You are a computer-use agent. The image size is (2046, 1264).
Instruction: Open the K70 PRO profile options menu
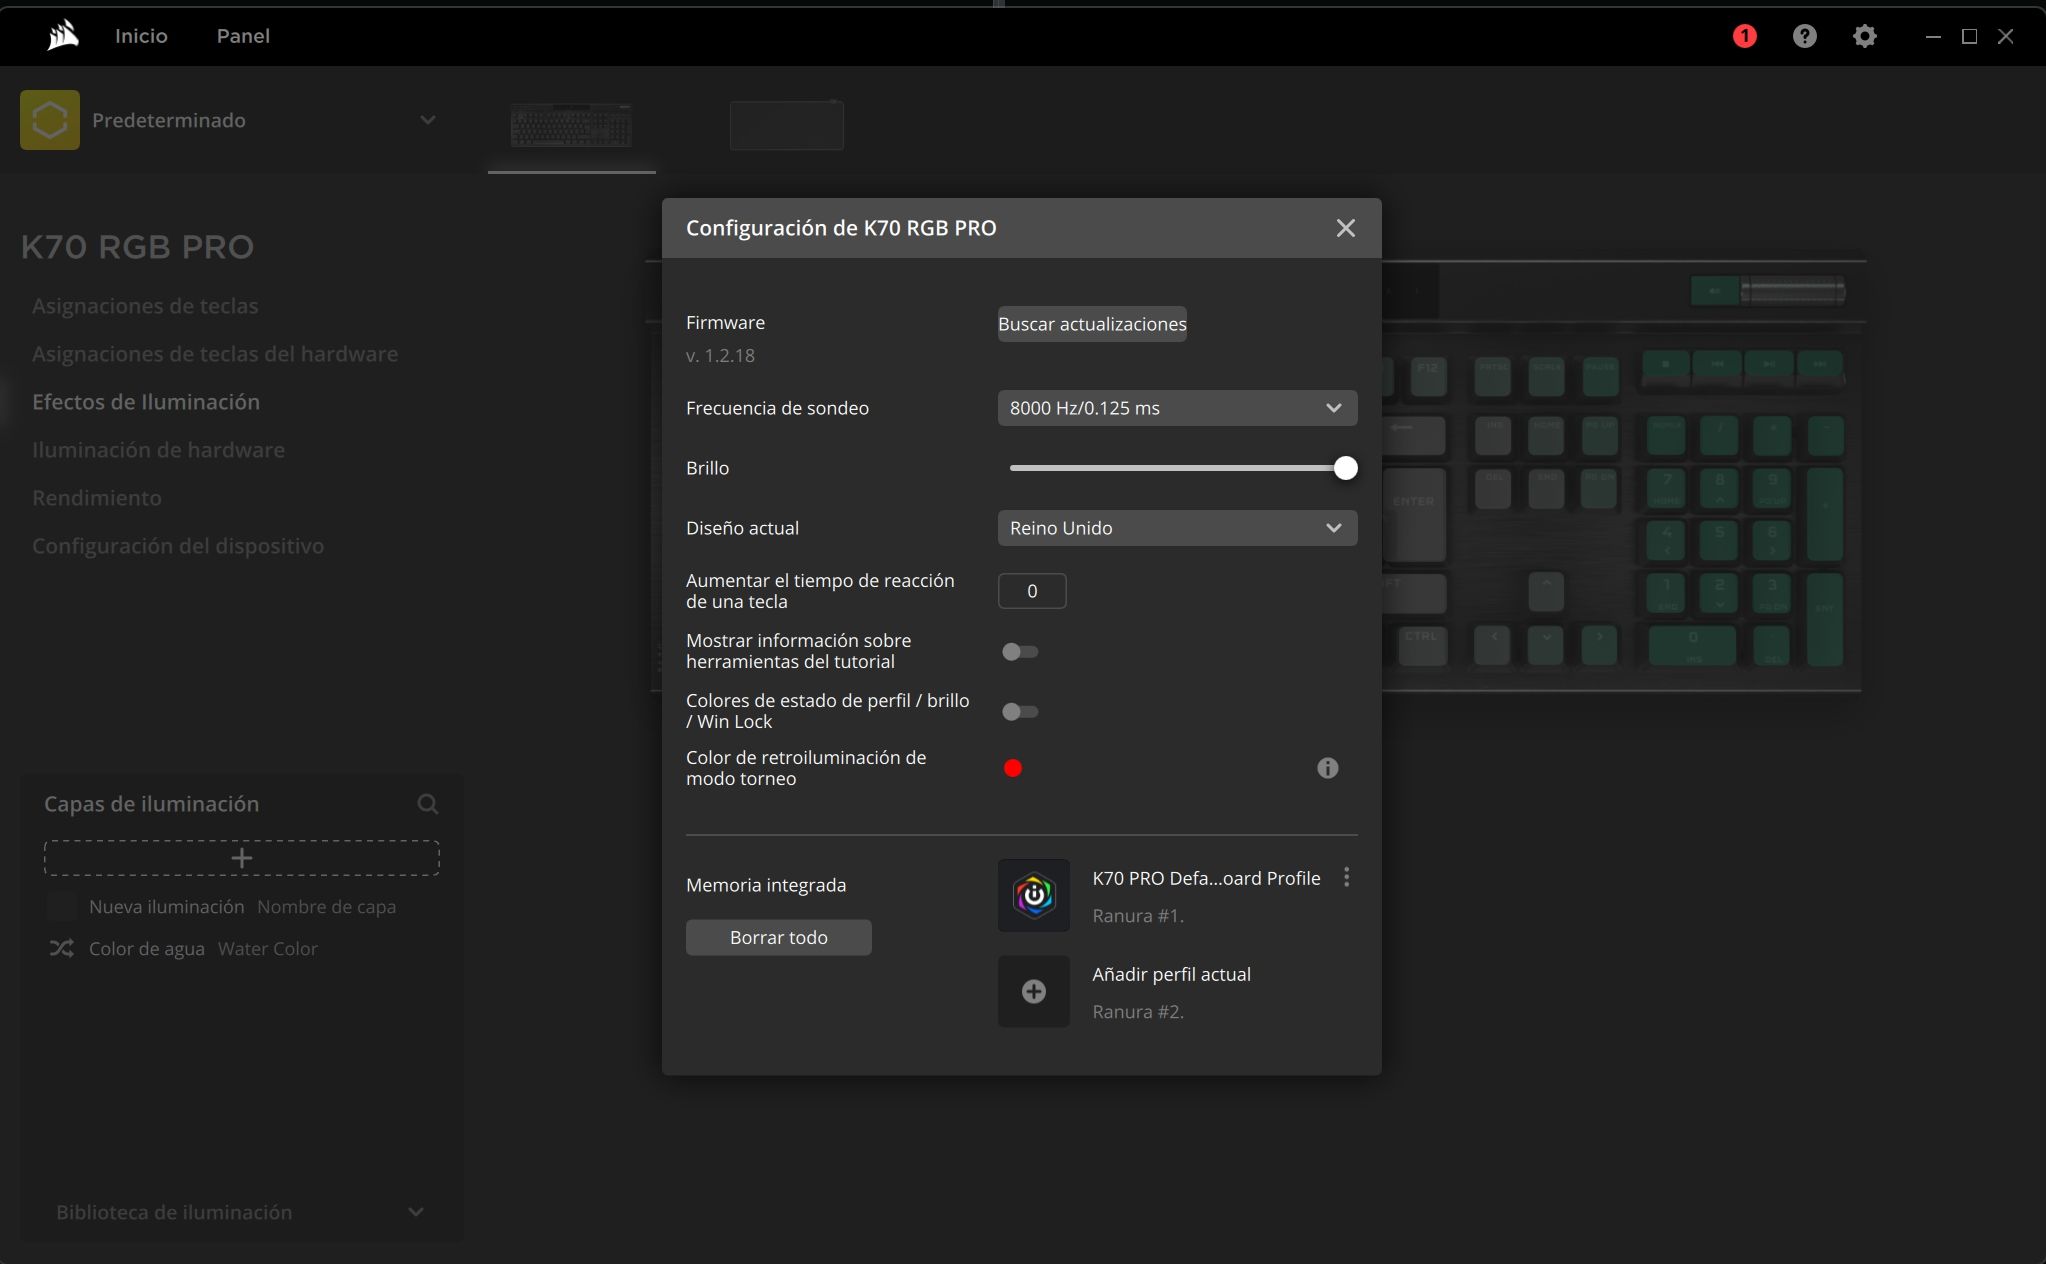point(1347,877)
